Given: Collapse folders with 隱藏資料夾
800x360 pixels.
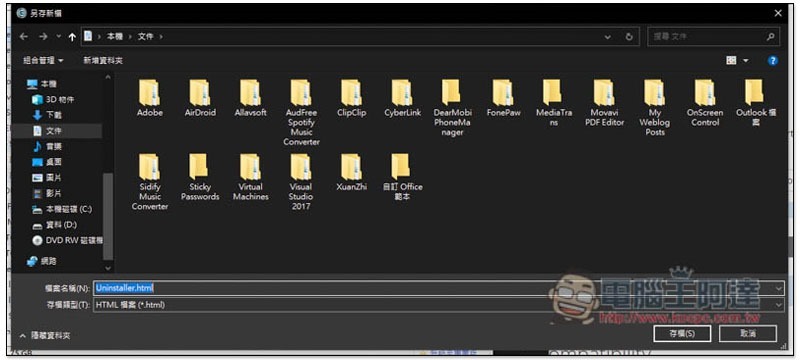Looking at the screenshot, I should pyautogui.click(x=45, y=336).
